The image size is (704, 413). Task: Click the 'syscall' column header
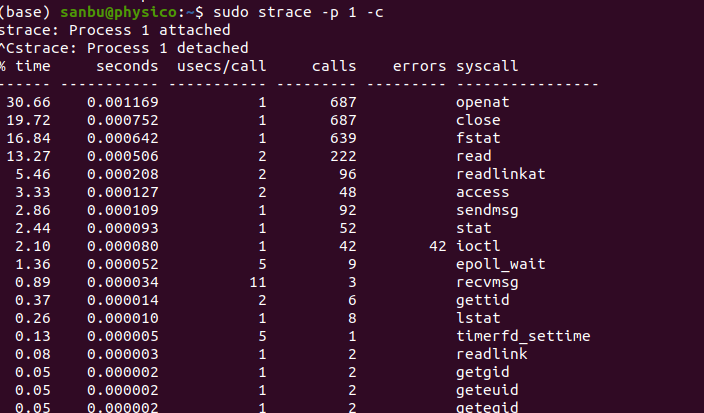pos(487,66)
